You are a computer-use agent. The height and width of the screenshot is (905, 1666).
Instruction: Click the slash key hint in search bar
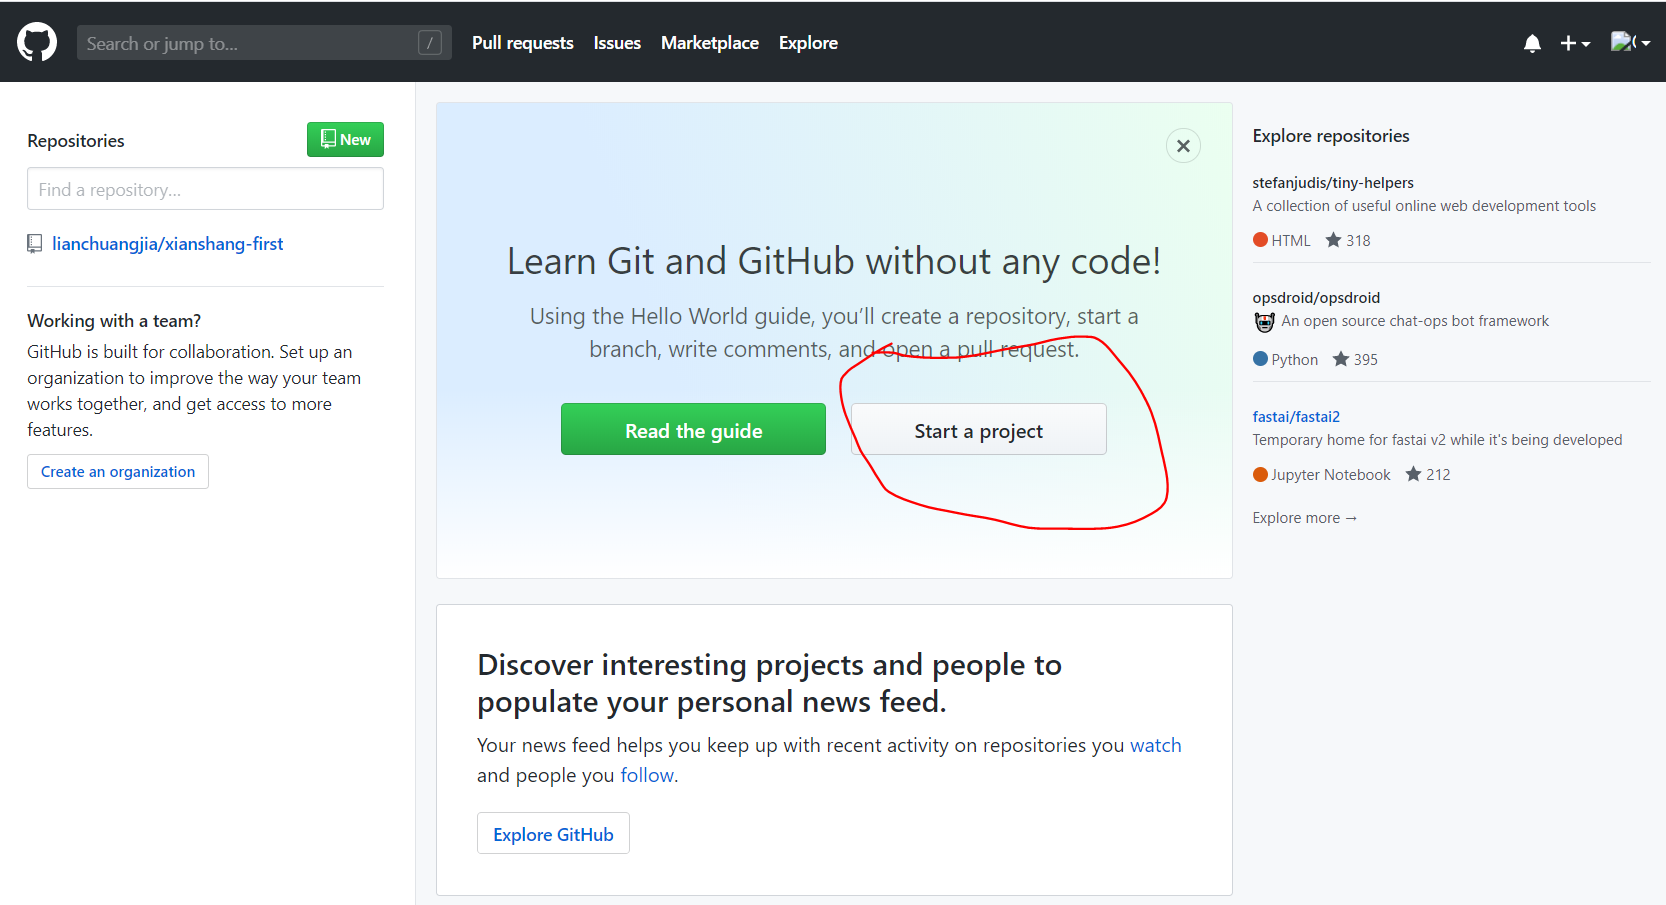pyautogui.click(x=429, y=42)
